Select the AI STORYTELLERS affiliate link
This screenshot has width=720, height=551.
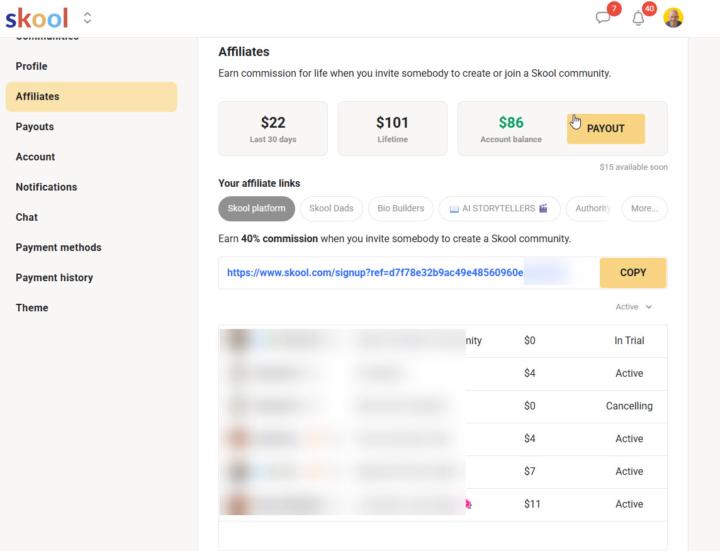[x=499, y=208]
